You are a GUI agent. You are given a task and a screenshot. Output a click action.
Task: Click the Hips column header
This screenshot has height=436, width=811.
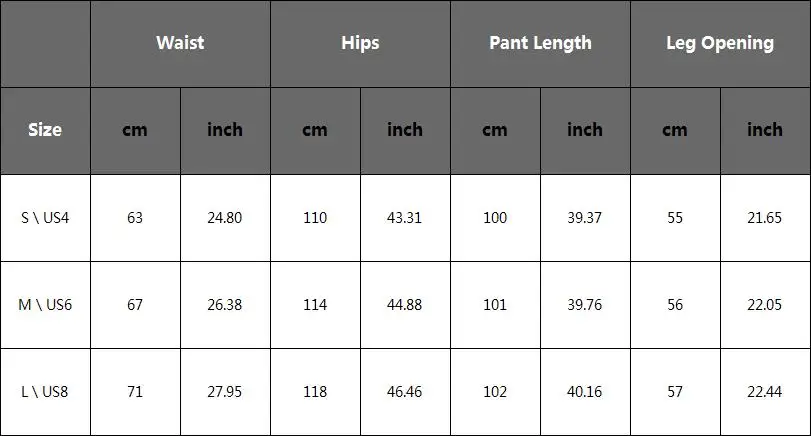click(x=360, y=43)
